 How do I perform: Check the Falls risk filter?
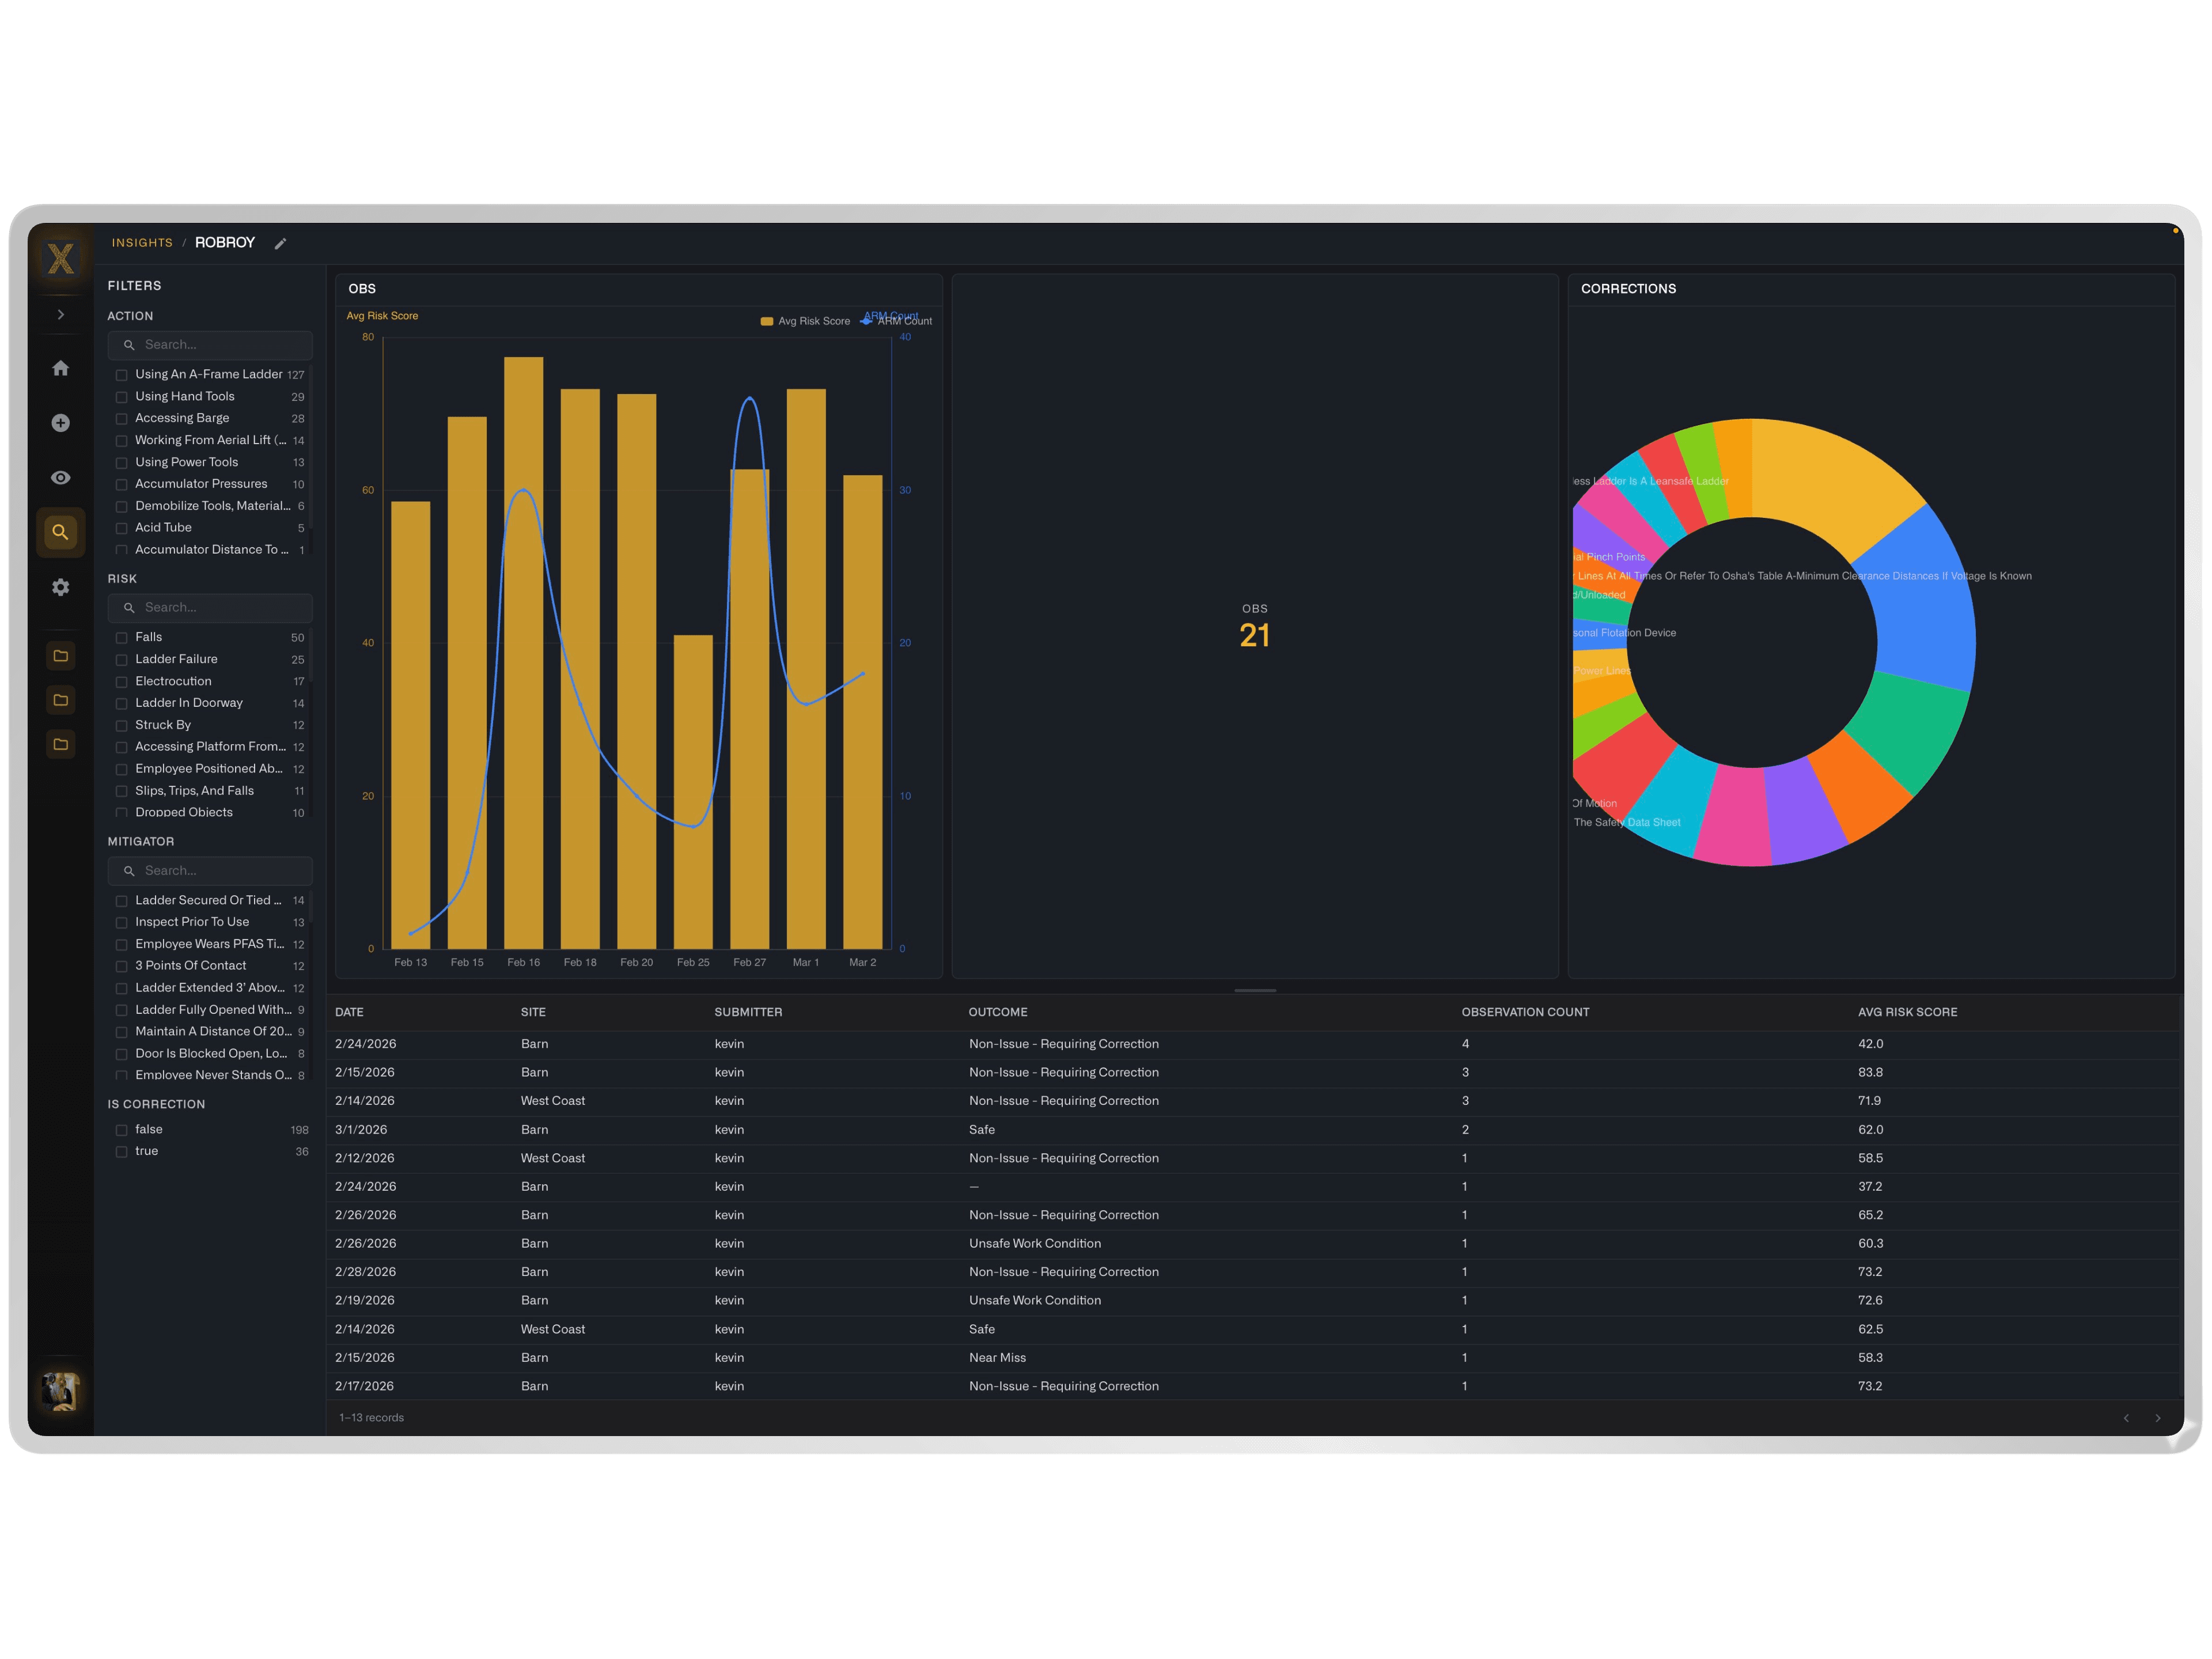pos(121,638)
